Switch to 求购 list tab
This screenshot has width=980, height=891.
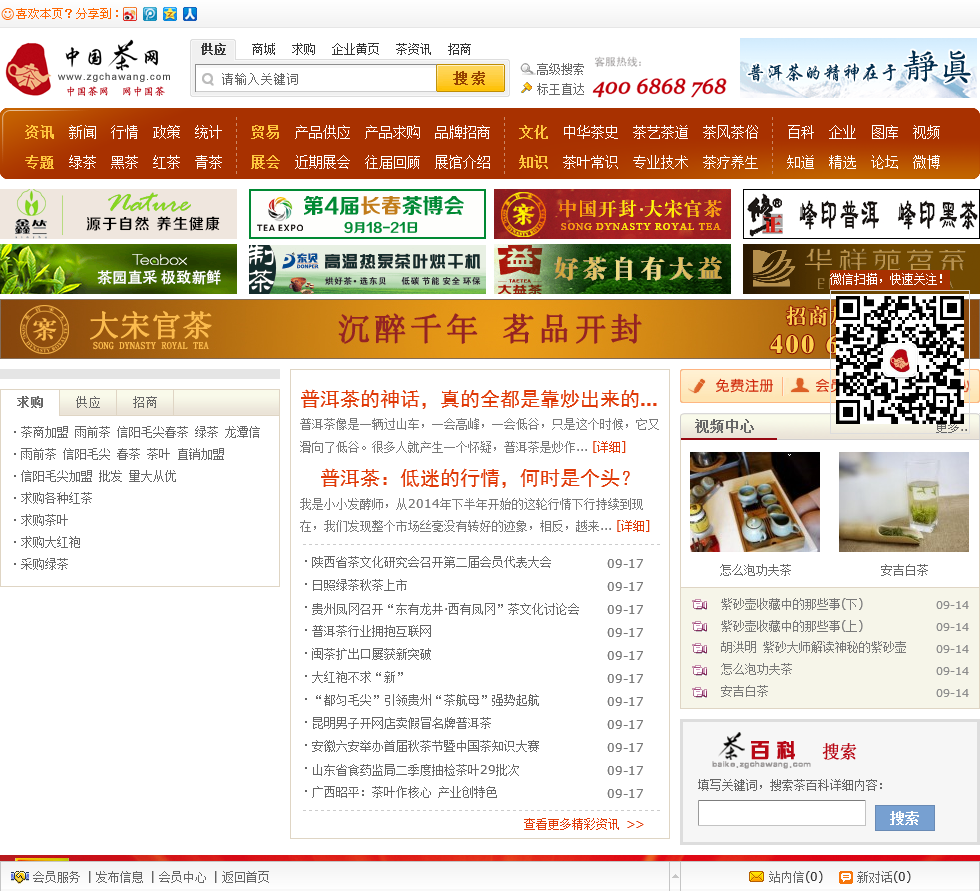click(x=30, y=402)
